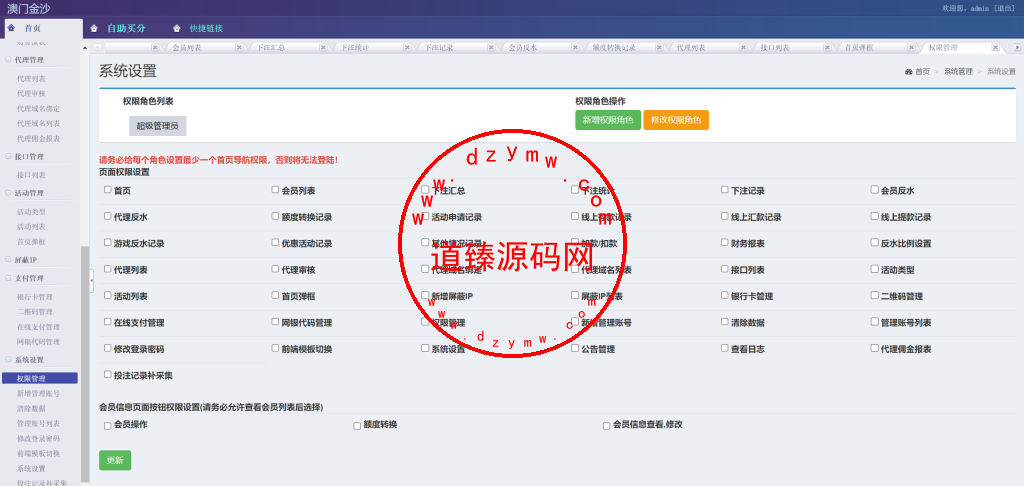The image size is (1024, 486).
Task: Enable the 额度转换 button permission checkbox
Action: pyautogui.click(x=357, y=426)
